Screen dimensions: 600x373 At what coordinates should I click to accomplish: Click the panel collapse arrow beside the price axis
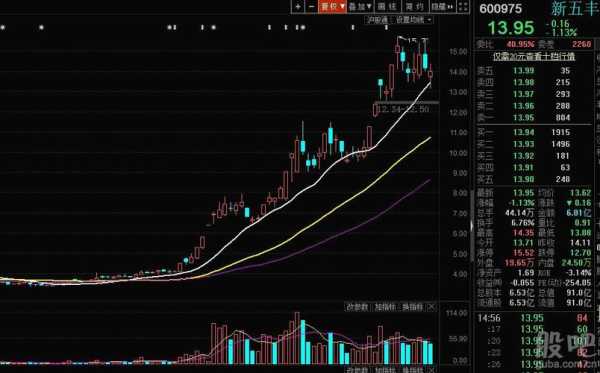tap(472, 226)
